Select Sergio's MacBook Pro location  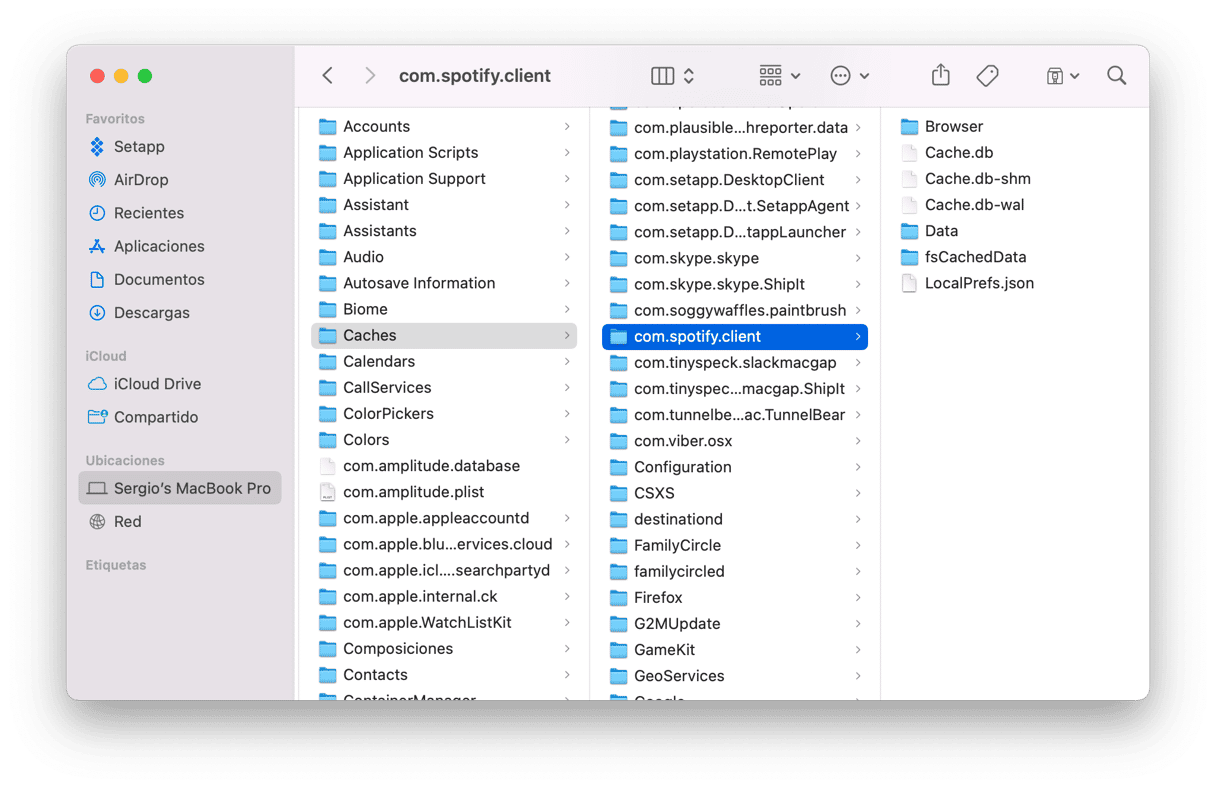pyautogui.click(x=180, y=488)
